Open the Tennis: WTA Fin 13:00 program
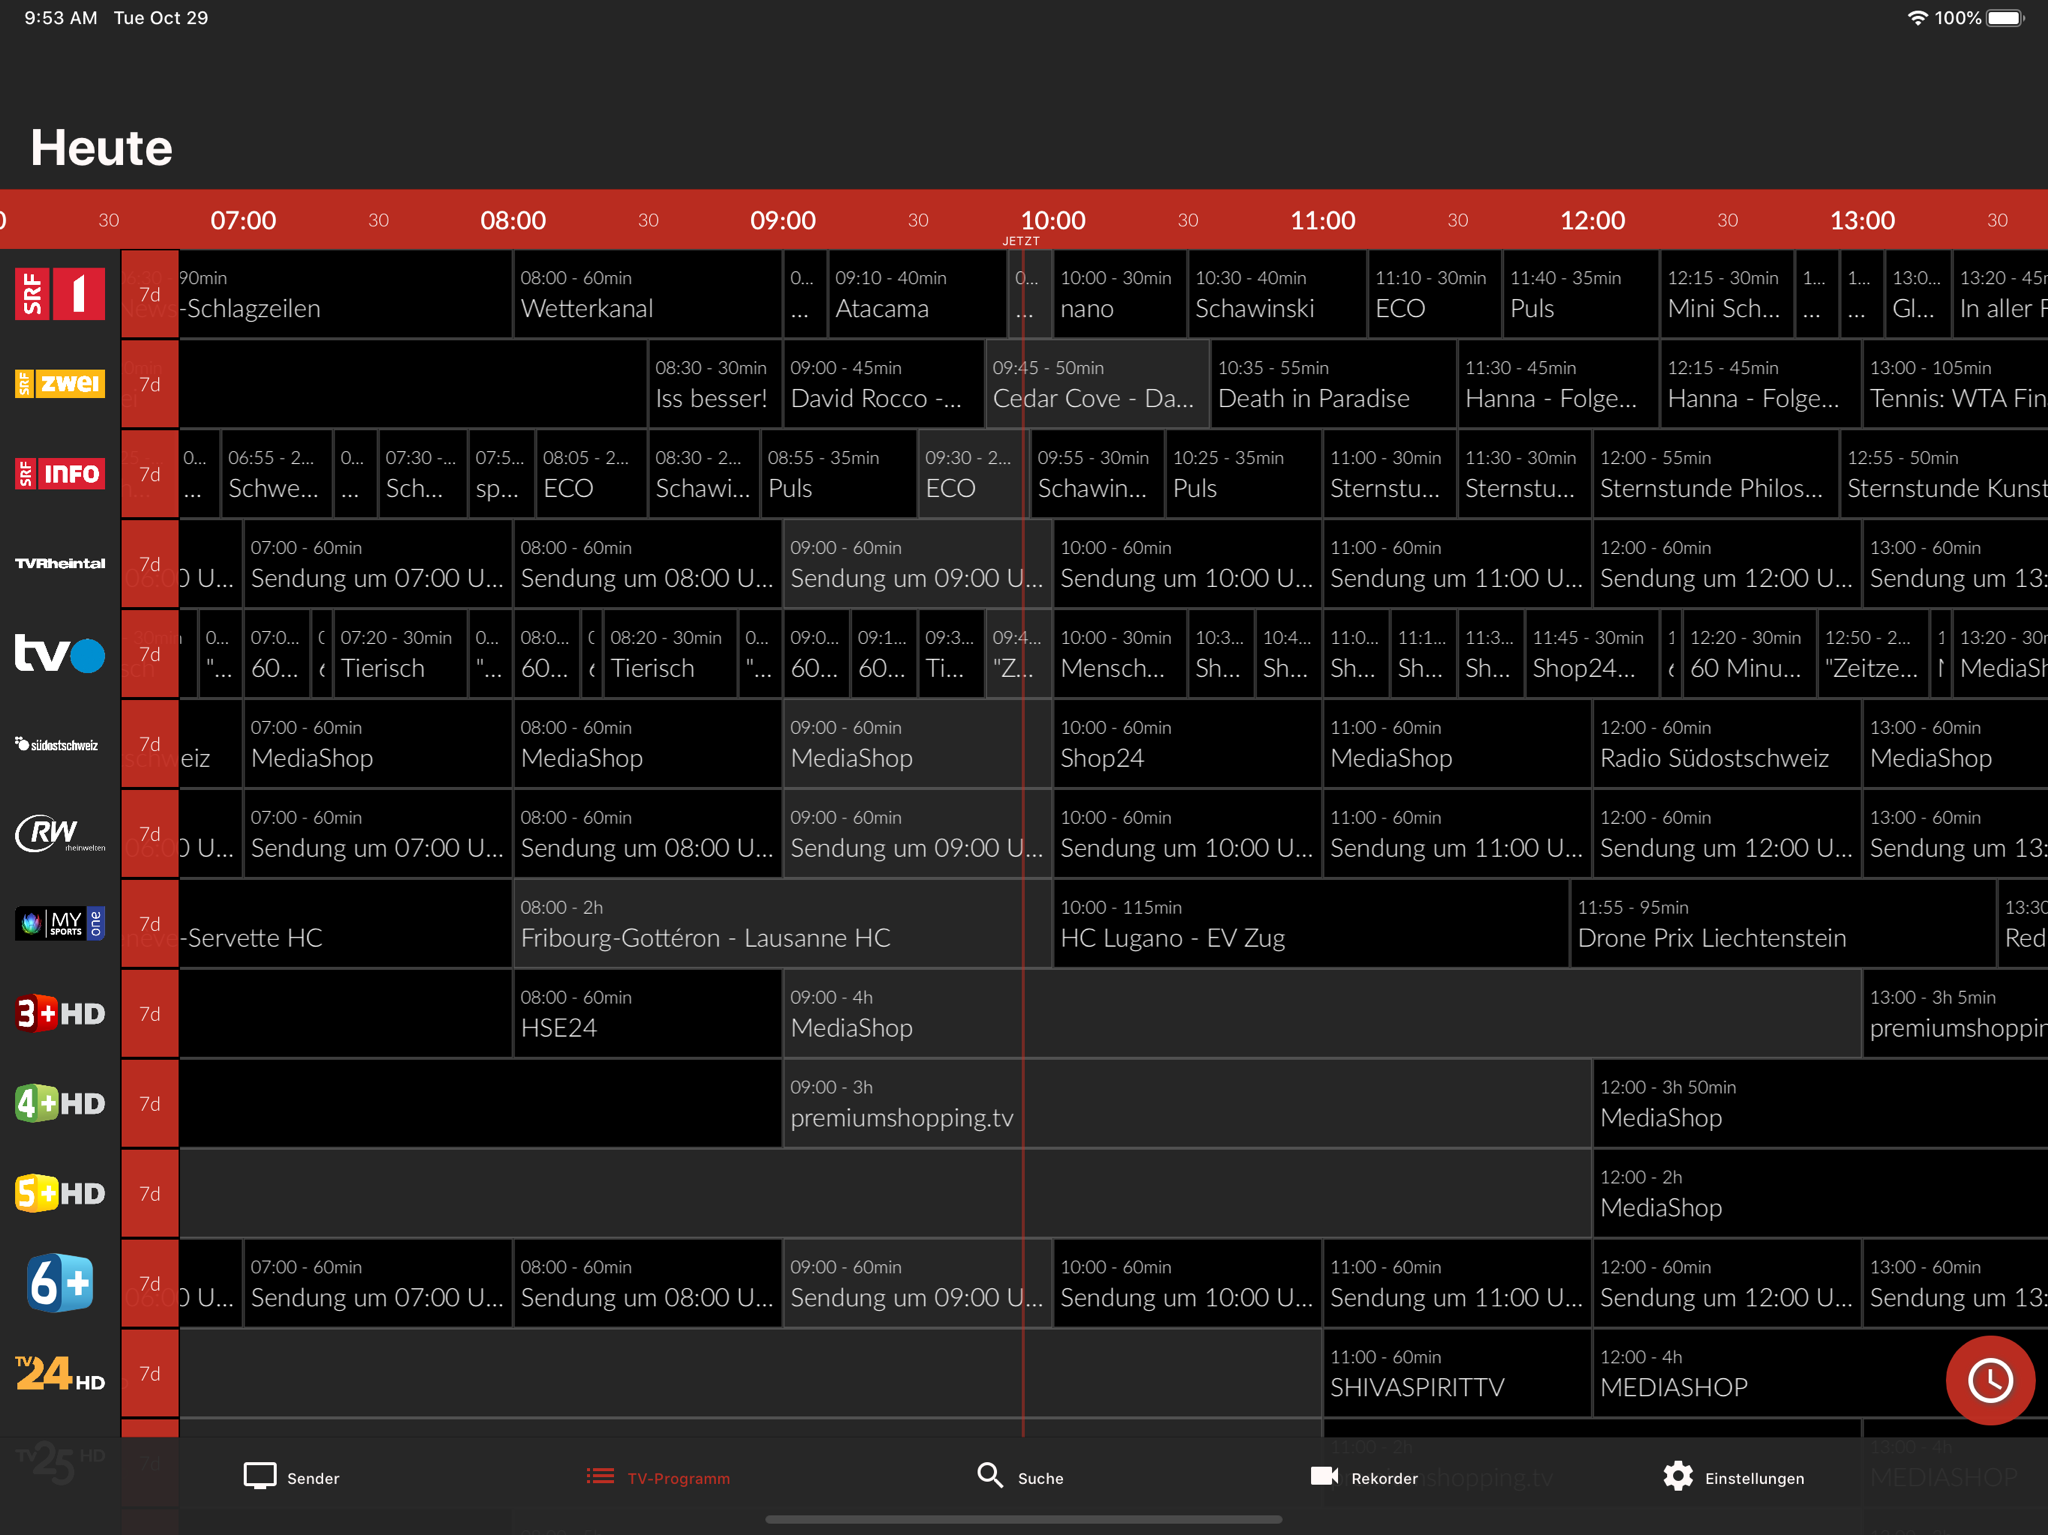 point(1956,384)
